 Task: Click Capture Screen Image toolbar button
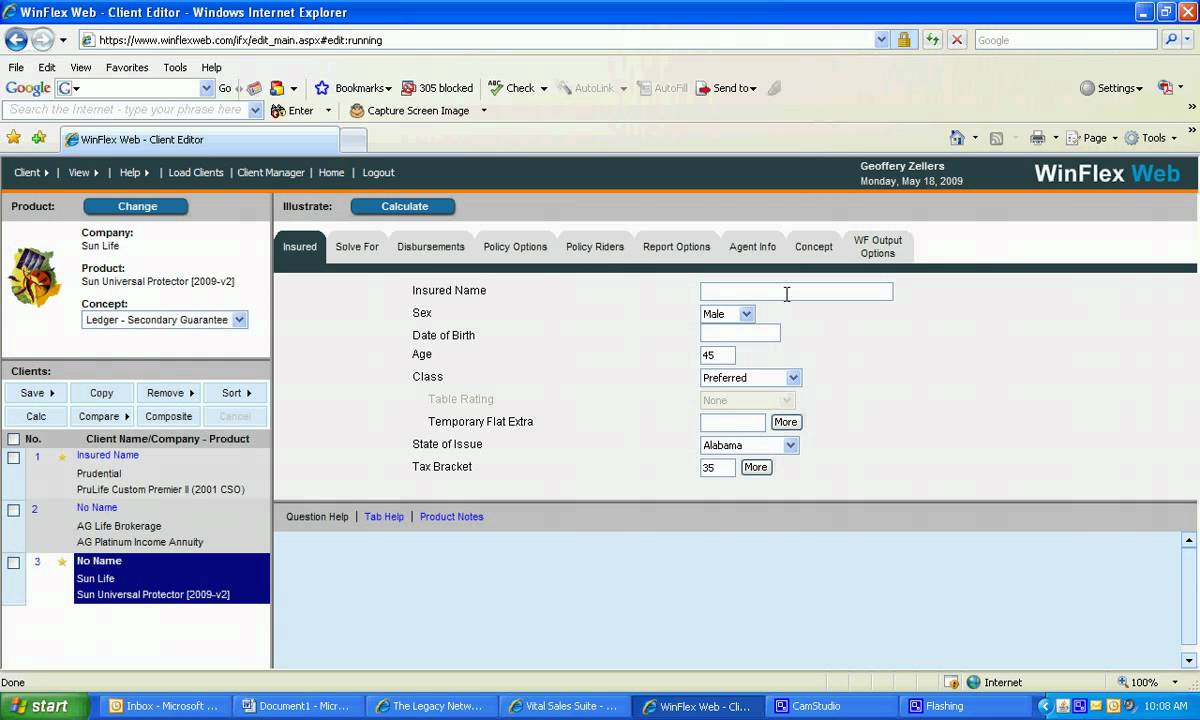pyautogui.click(x=410, y=111)
